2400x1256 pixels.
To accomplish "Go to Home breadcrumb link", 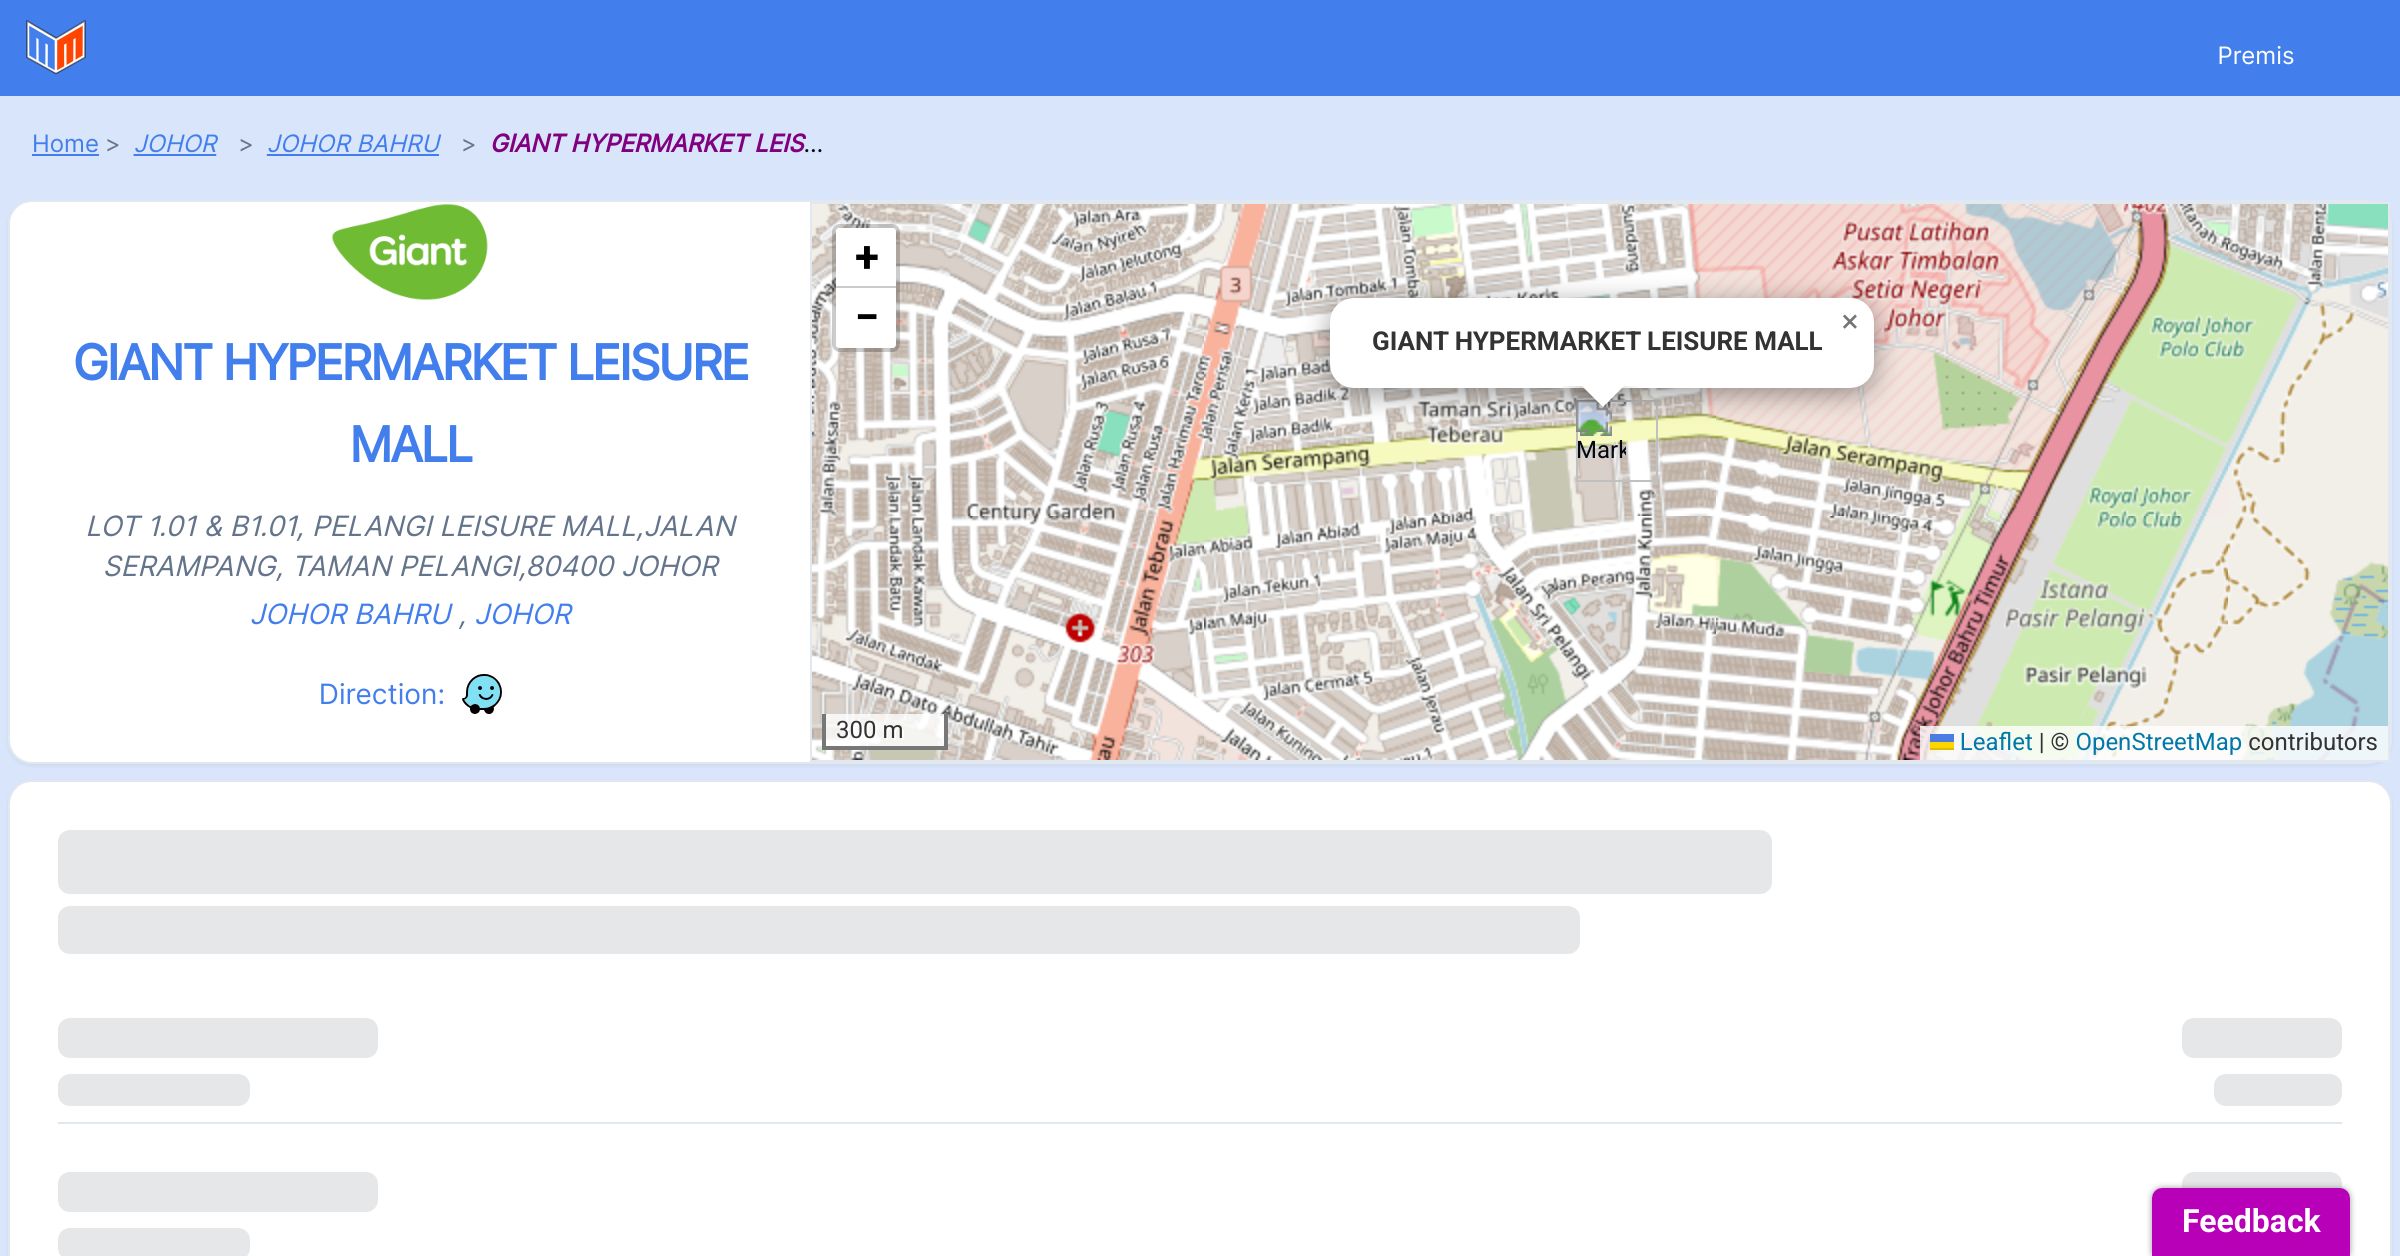I will click(x=65, y=144).
